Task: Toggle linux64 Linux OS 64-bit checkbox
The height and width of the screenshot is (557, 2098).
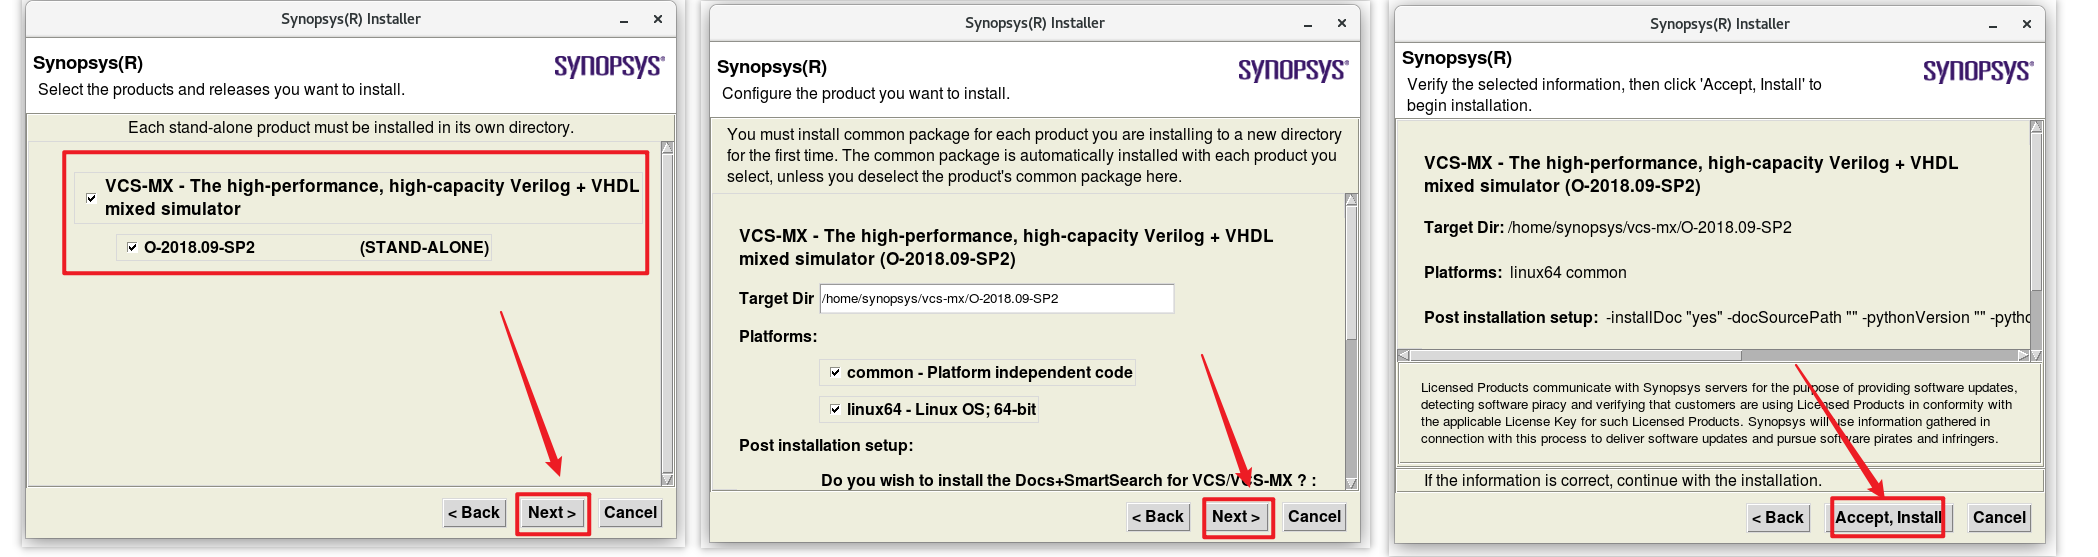Action: tap(835, 409)
